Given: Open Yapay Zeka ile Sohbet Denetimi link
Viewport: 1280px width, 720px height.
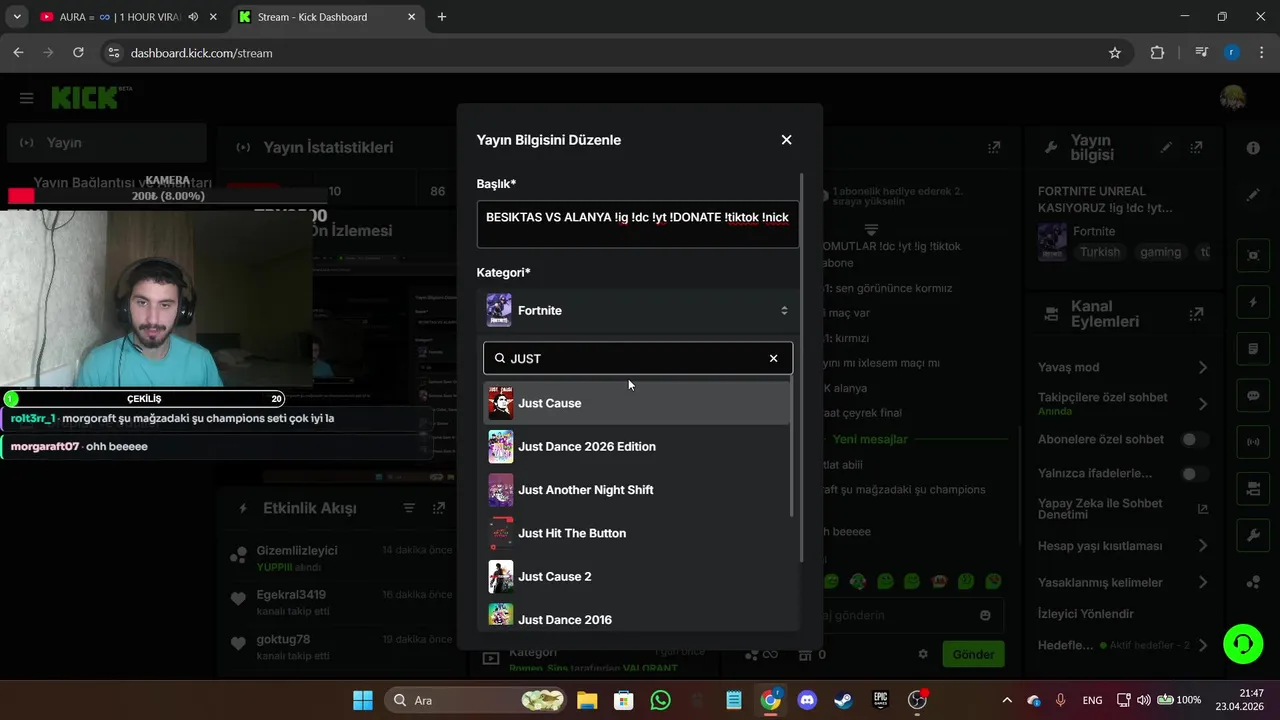Looking at the screenshot, I should point(1124,509).
